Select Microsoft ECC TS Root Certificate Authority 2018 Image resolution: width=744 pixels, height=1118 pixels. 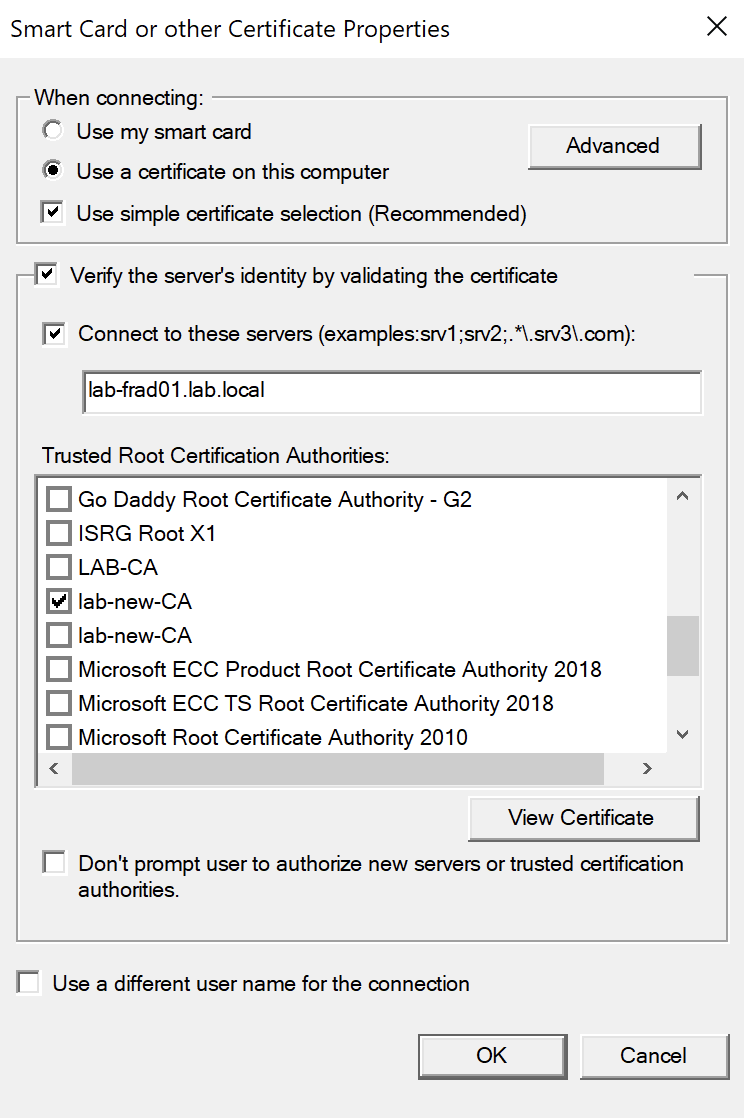coord(60,703)
